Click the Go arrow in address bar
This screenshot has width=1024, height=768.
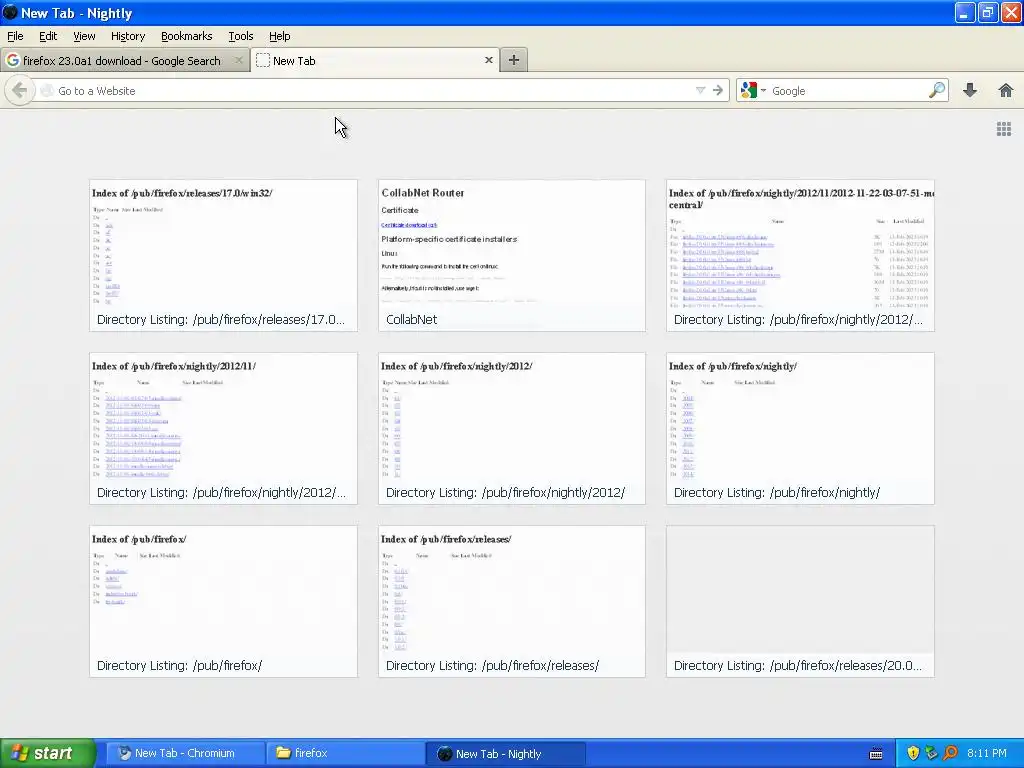[x=718, y=91]
